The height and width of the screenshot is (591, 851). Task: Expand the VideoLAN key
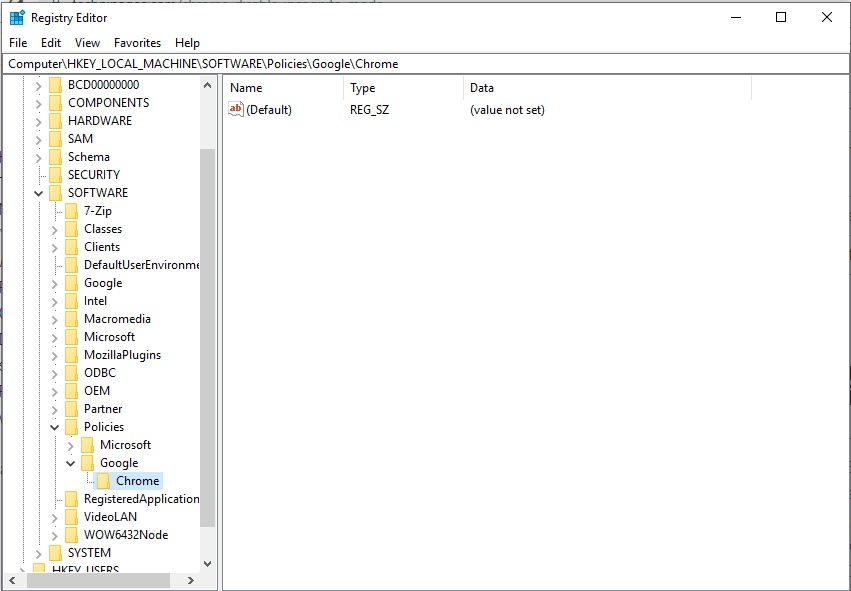(x=54, y=518)
